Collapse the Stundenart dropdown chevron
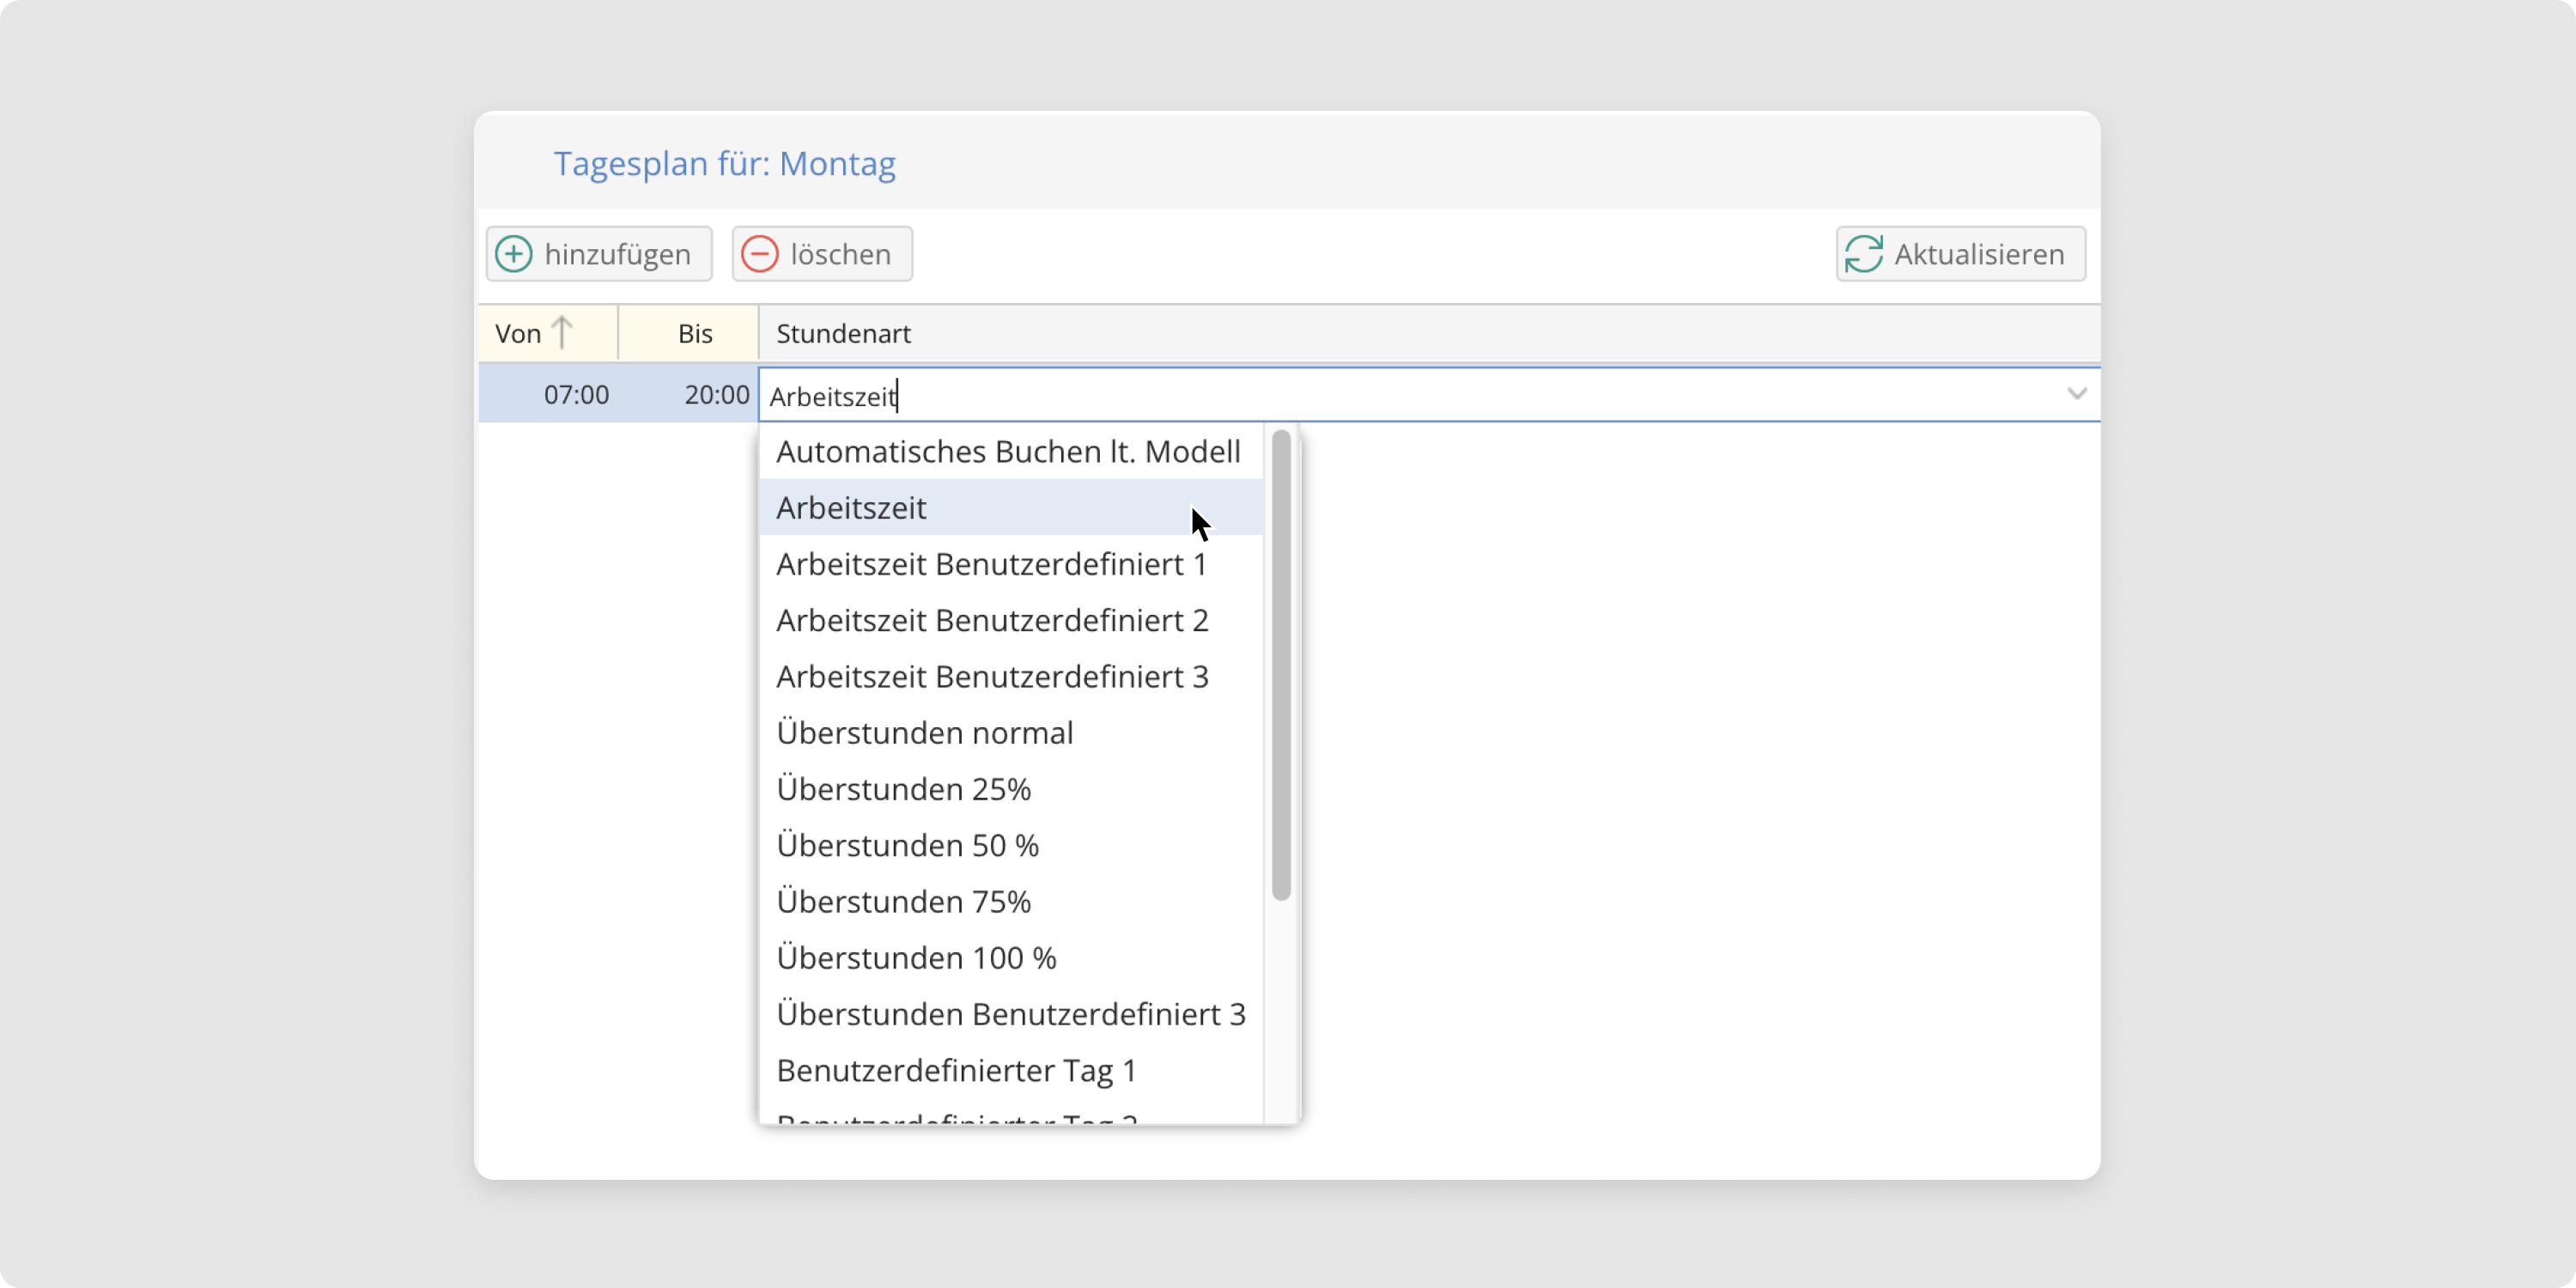Image resolution: width=2576 pixels, height=1288 pixels. pos(2076,394)
